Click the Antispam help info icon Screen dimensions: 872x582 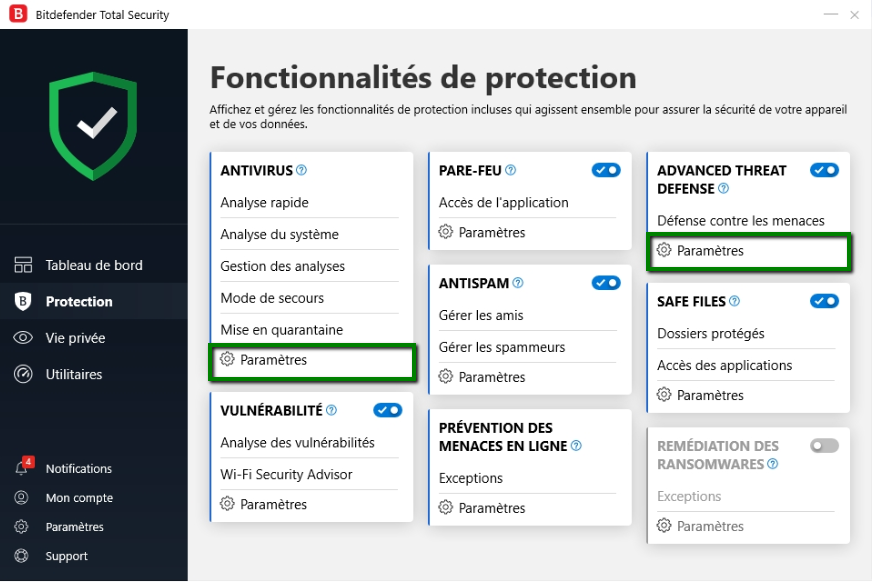tap(518, 283)
